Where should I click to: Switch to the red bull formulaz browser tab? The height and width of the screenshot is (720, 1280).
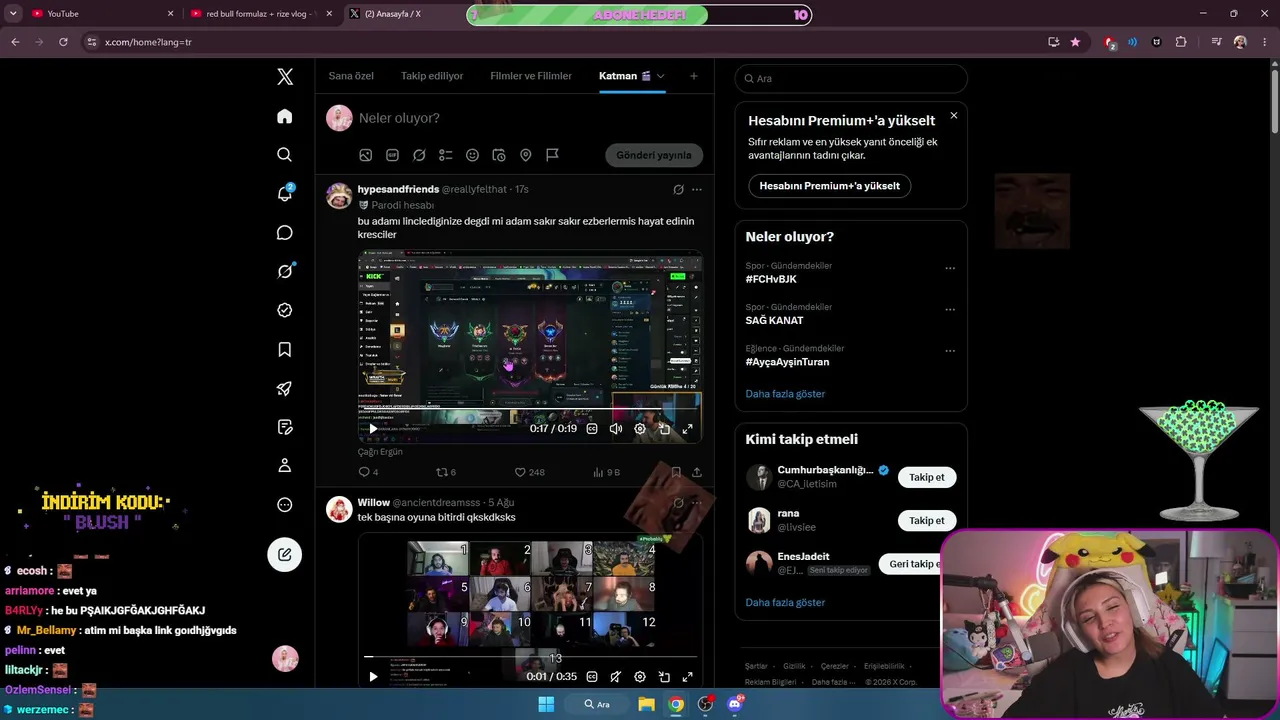click(260, 14)
